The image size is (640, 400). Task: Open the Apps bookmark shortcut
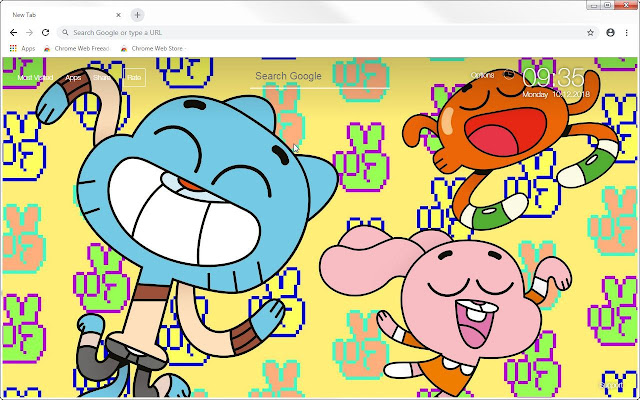pos(22,48)
